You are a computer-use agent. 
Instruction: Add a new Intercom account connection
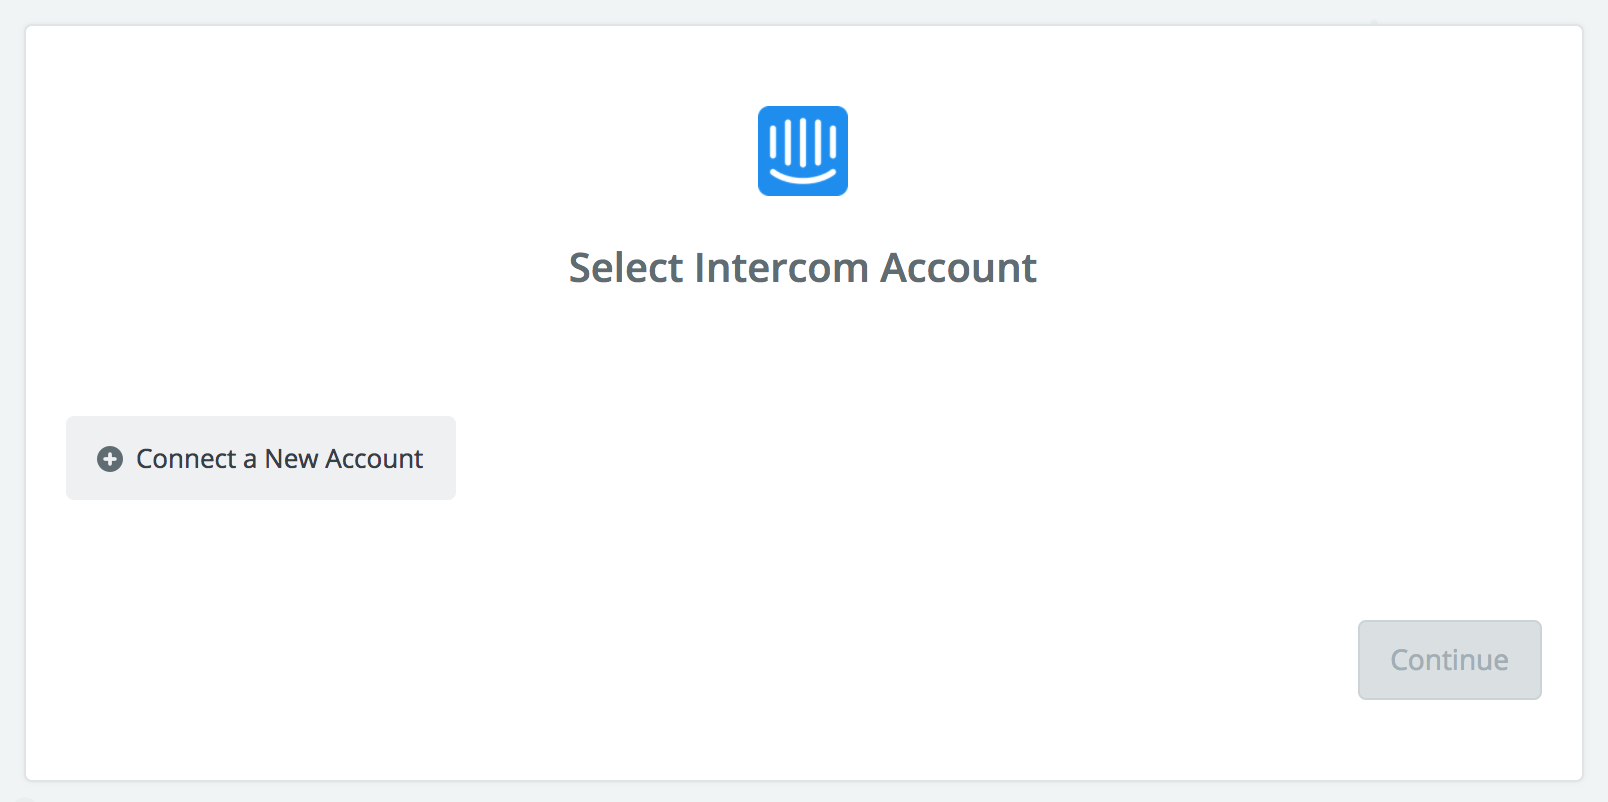click(261, 458)
